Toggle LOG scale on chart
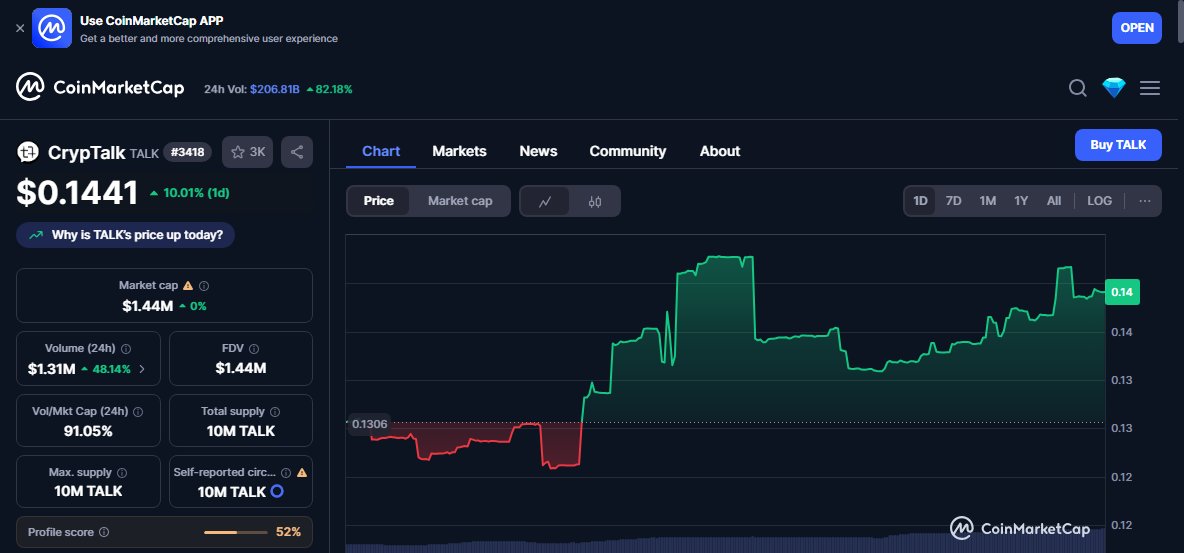This screenshot has width=1184, height=553. [x=1099, y=201]
